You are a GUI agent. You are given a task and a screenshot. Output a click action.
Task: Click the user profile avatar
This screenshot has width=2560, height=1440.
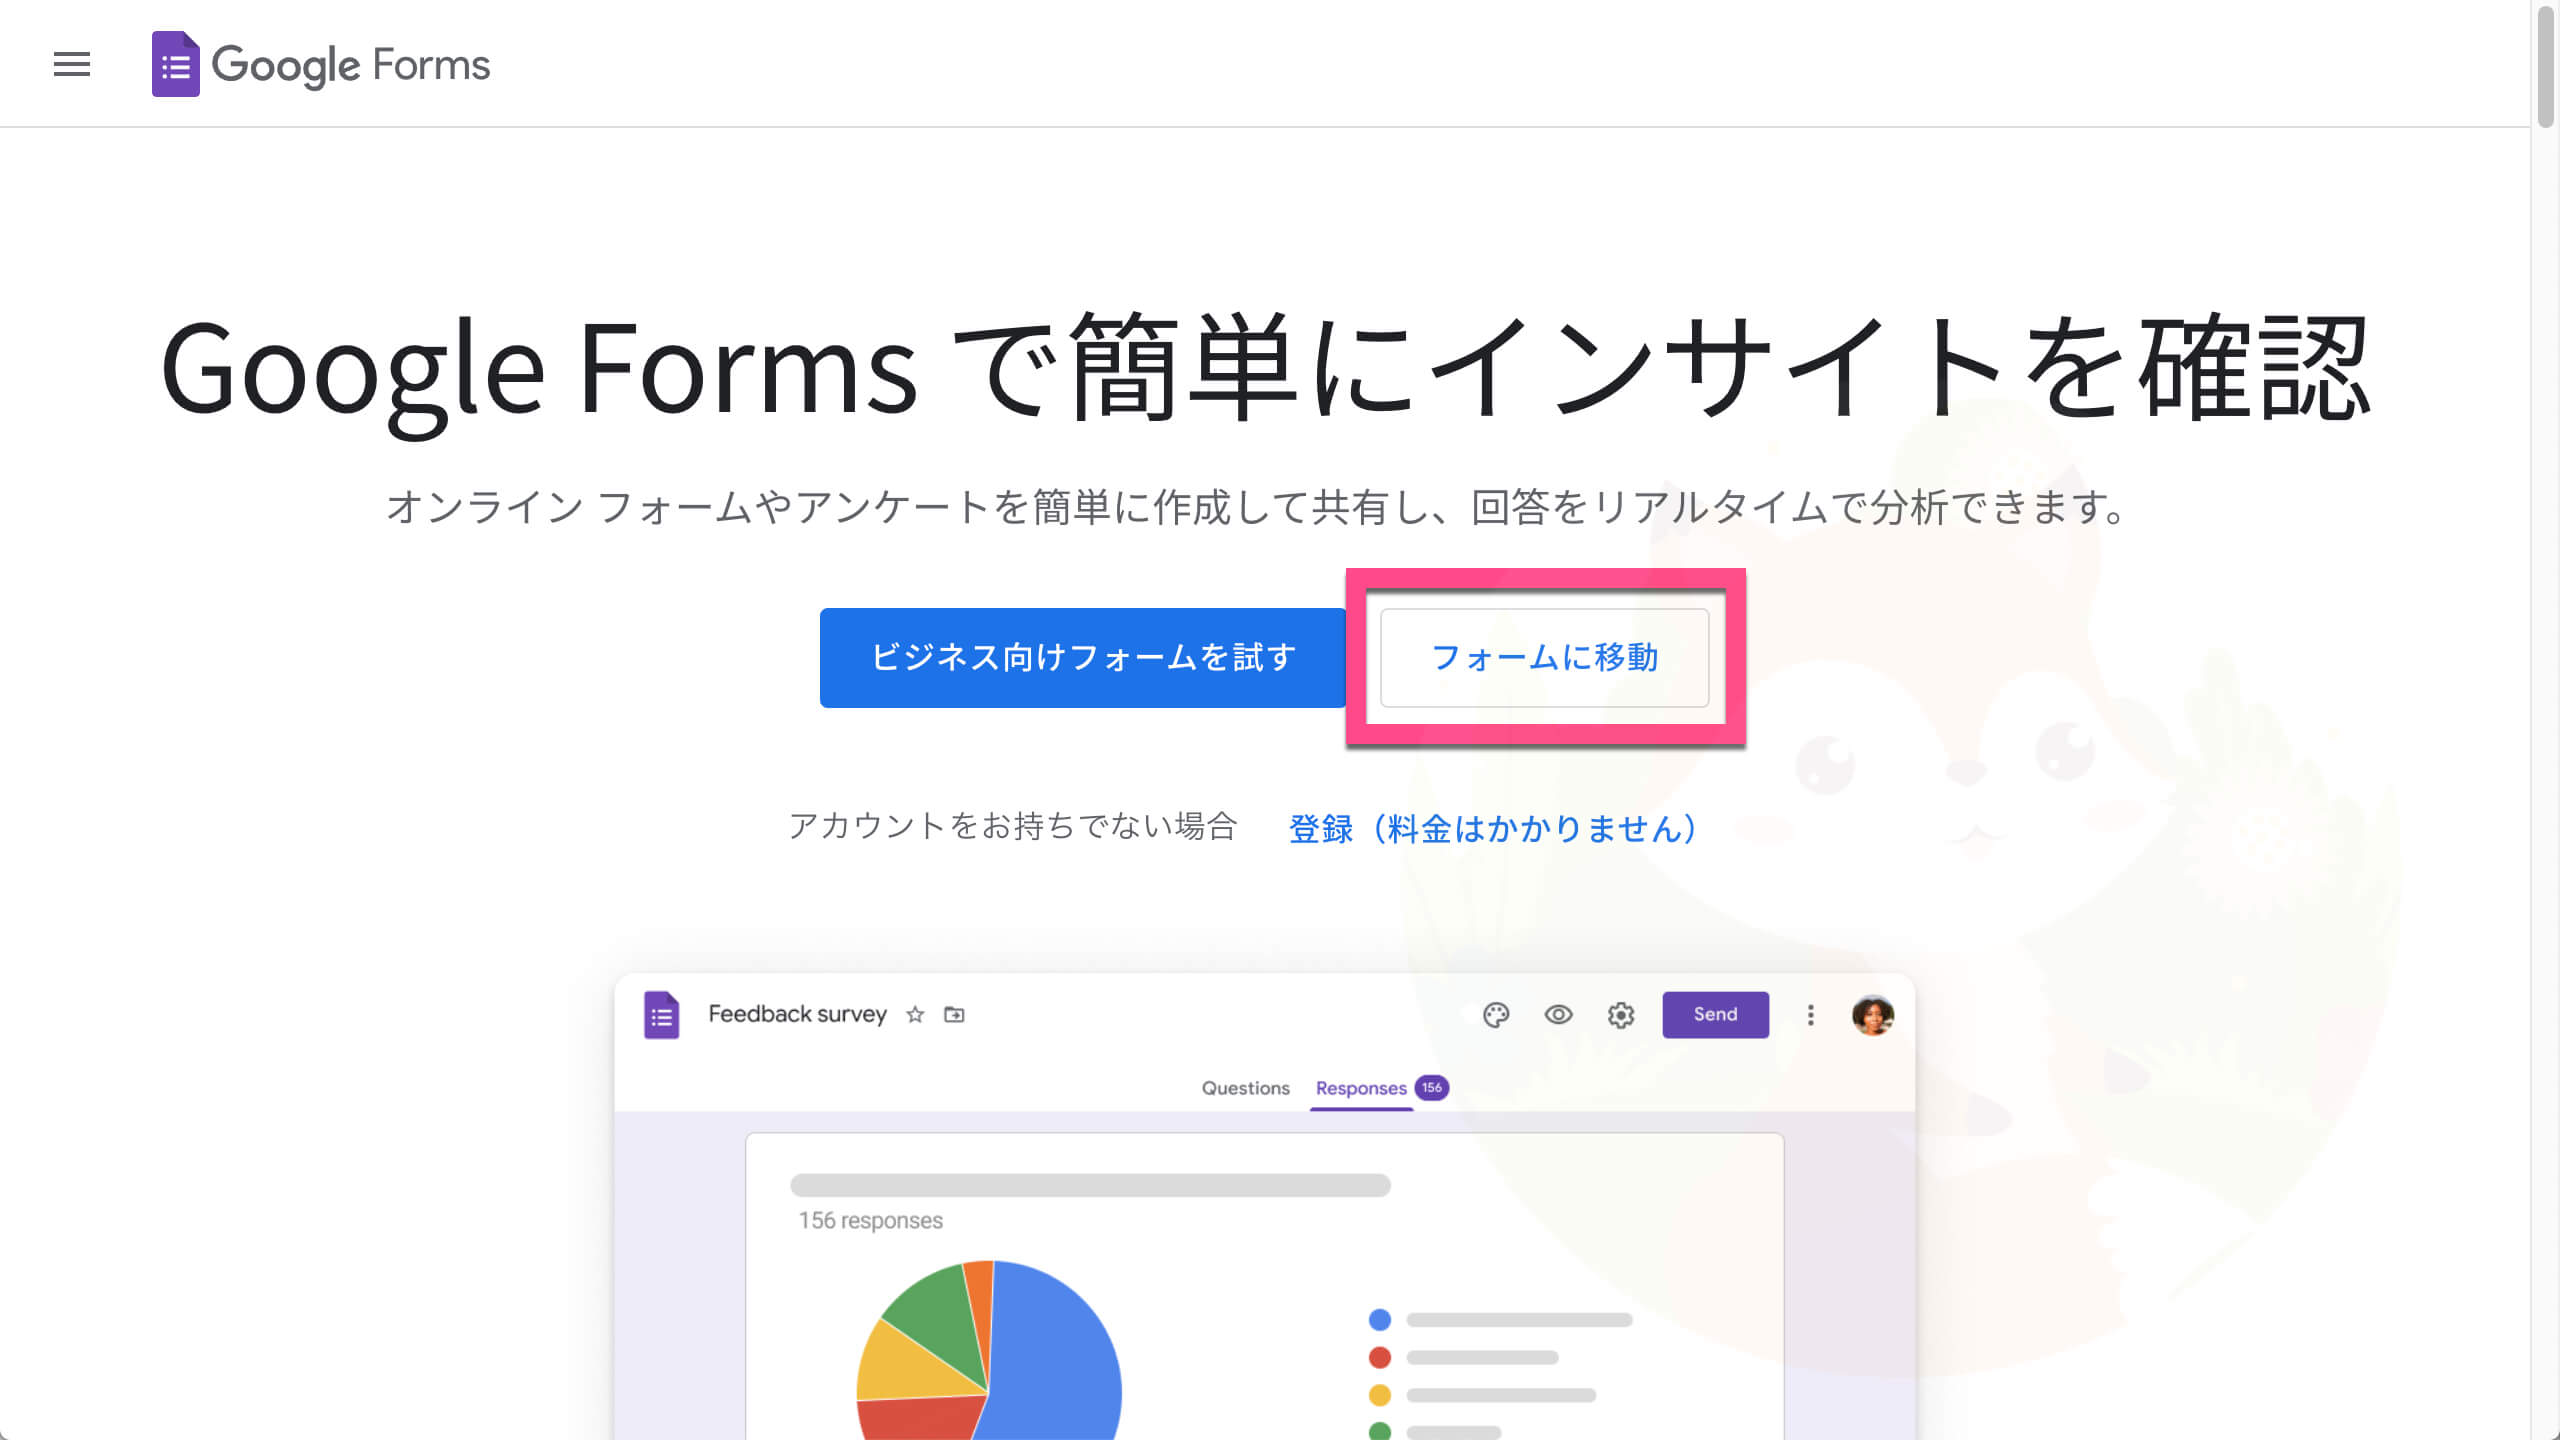pos(1873,1015)
